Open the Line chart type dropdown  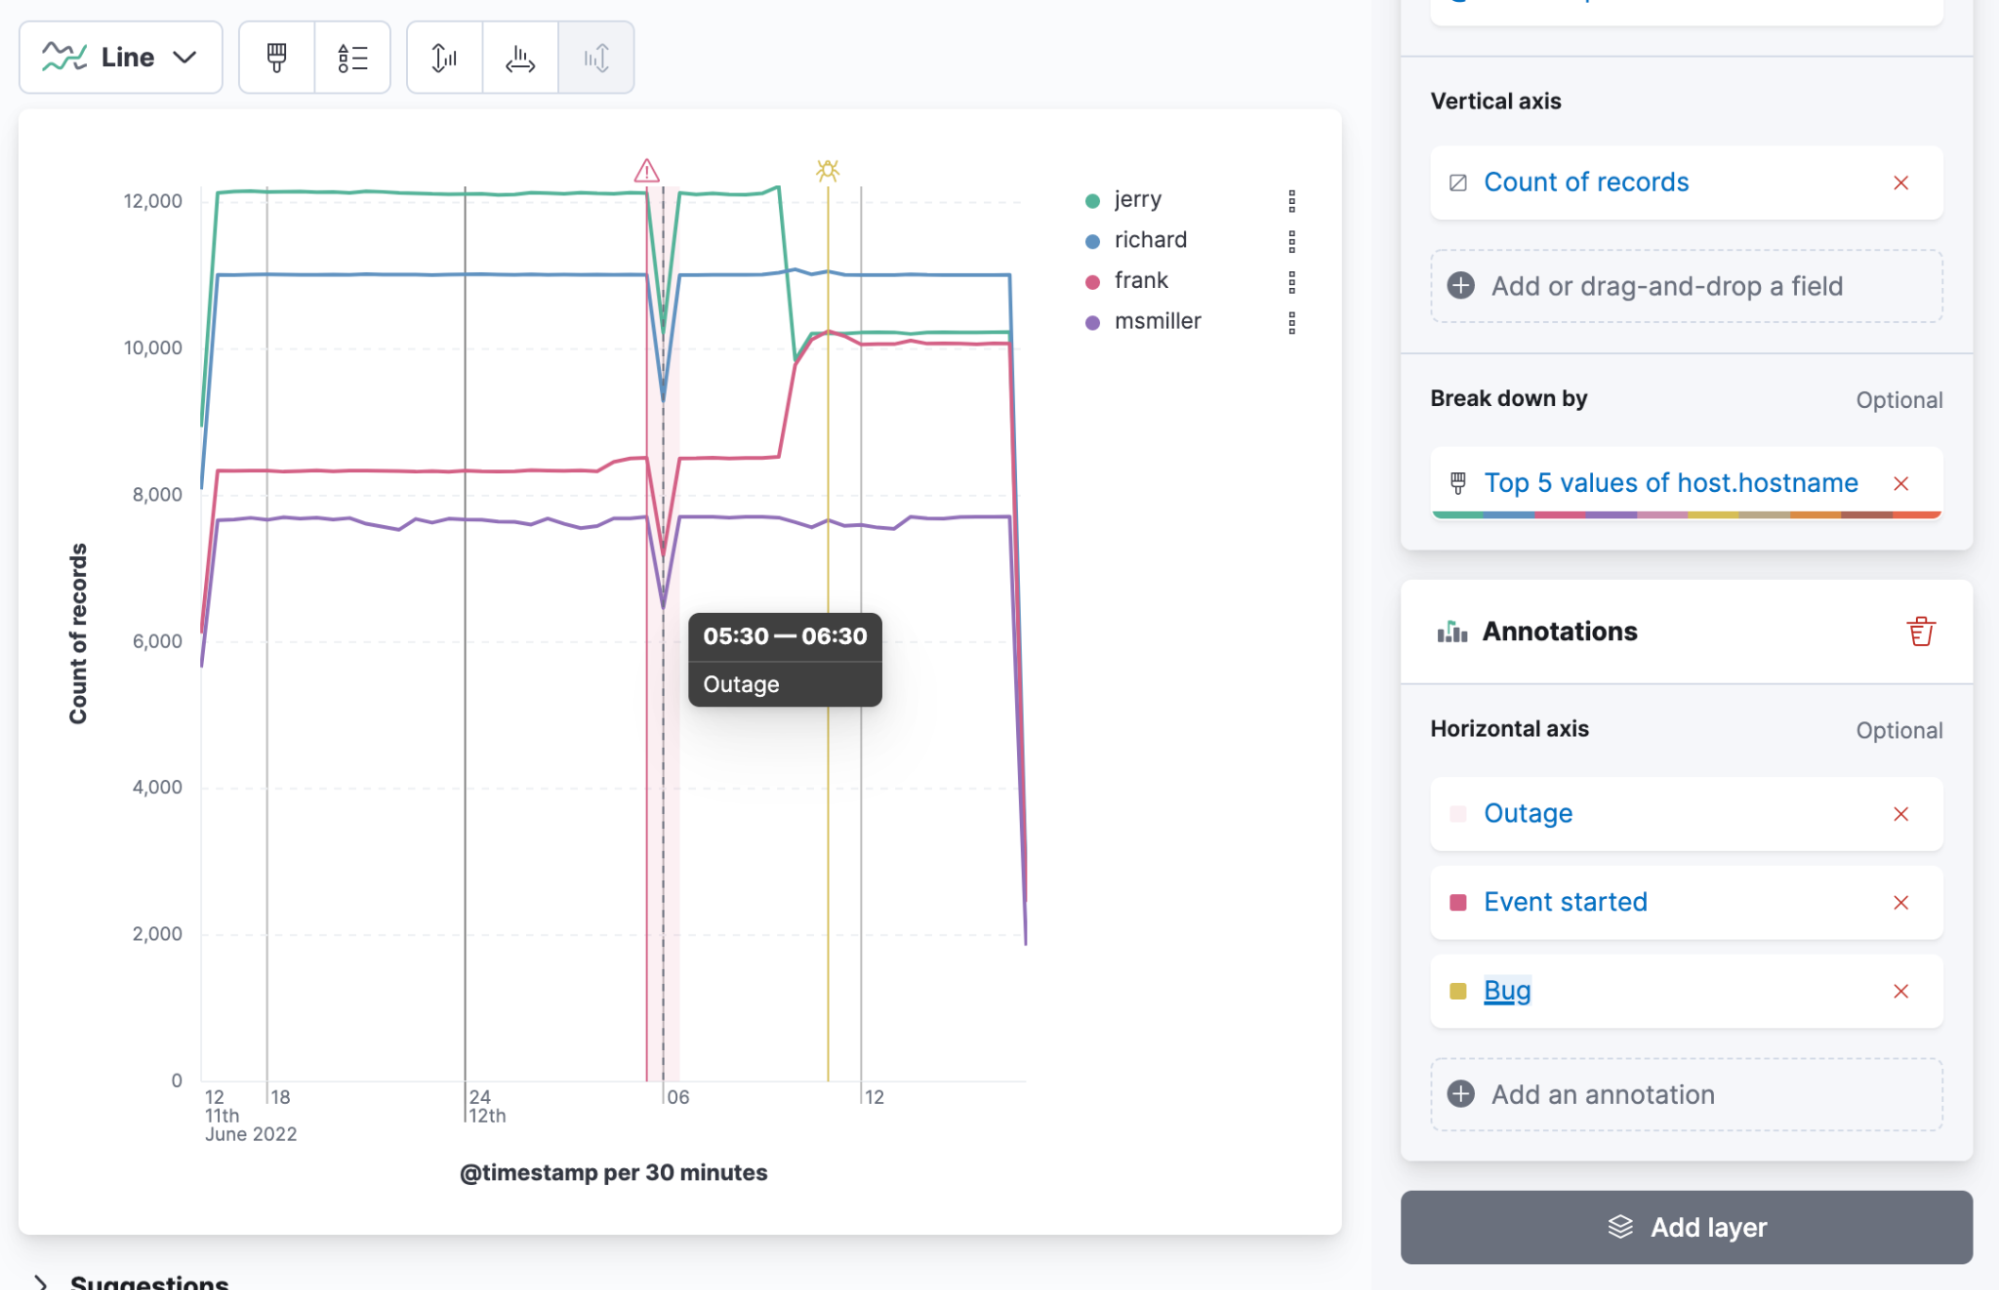click(120, 57)
